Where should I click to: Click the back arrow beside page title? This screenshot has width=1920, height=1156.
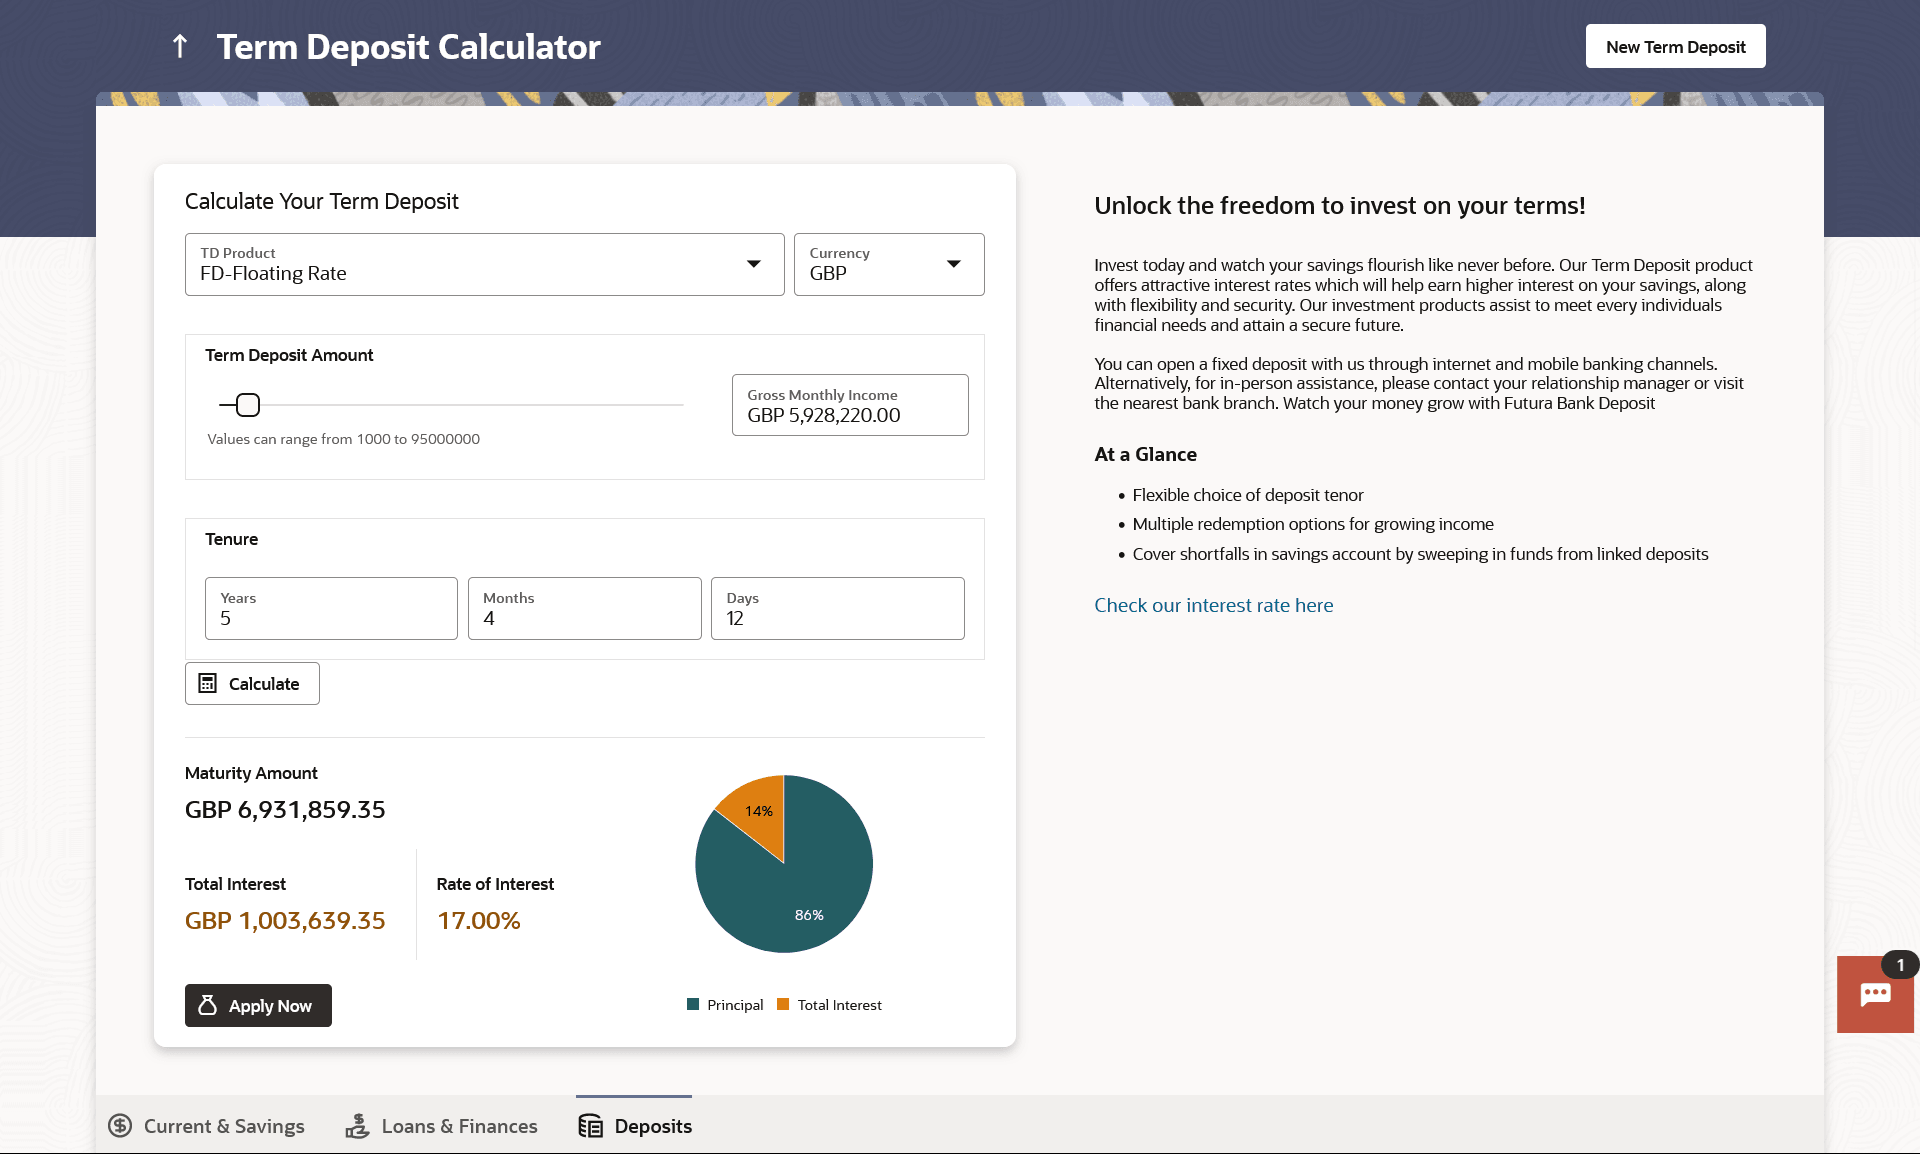pyautogui.click(x=180, y=46)
